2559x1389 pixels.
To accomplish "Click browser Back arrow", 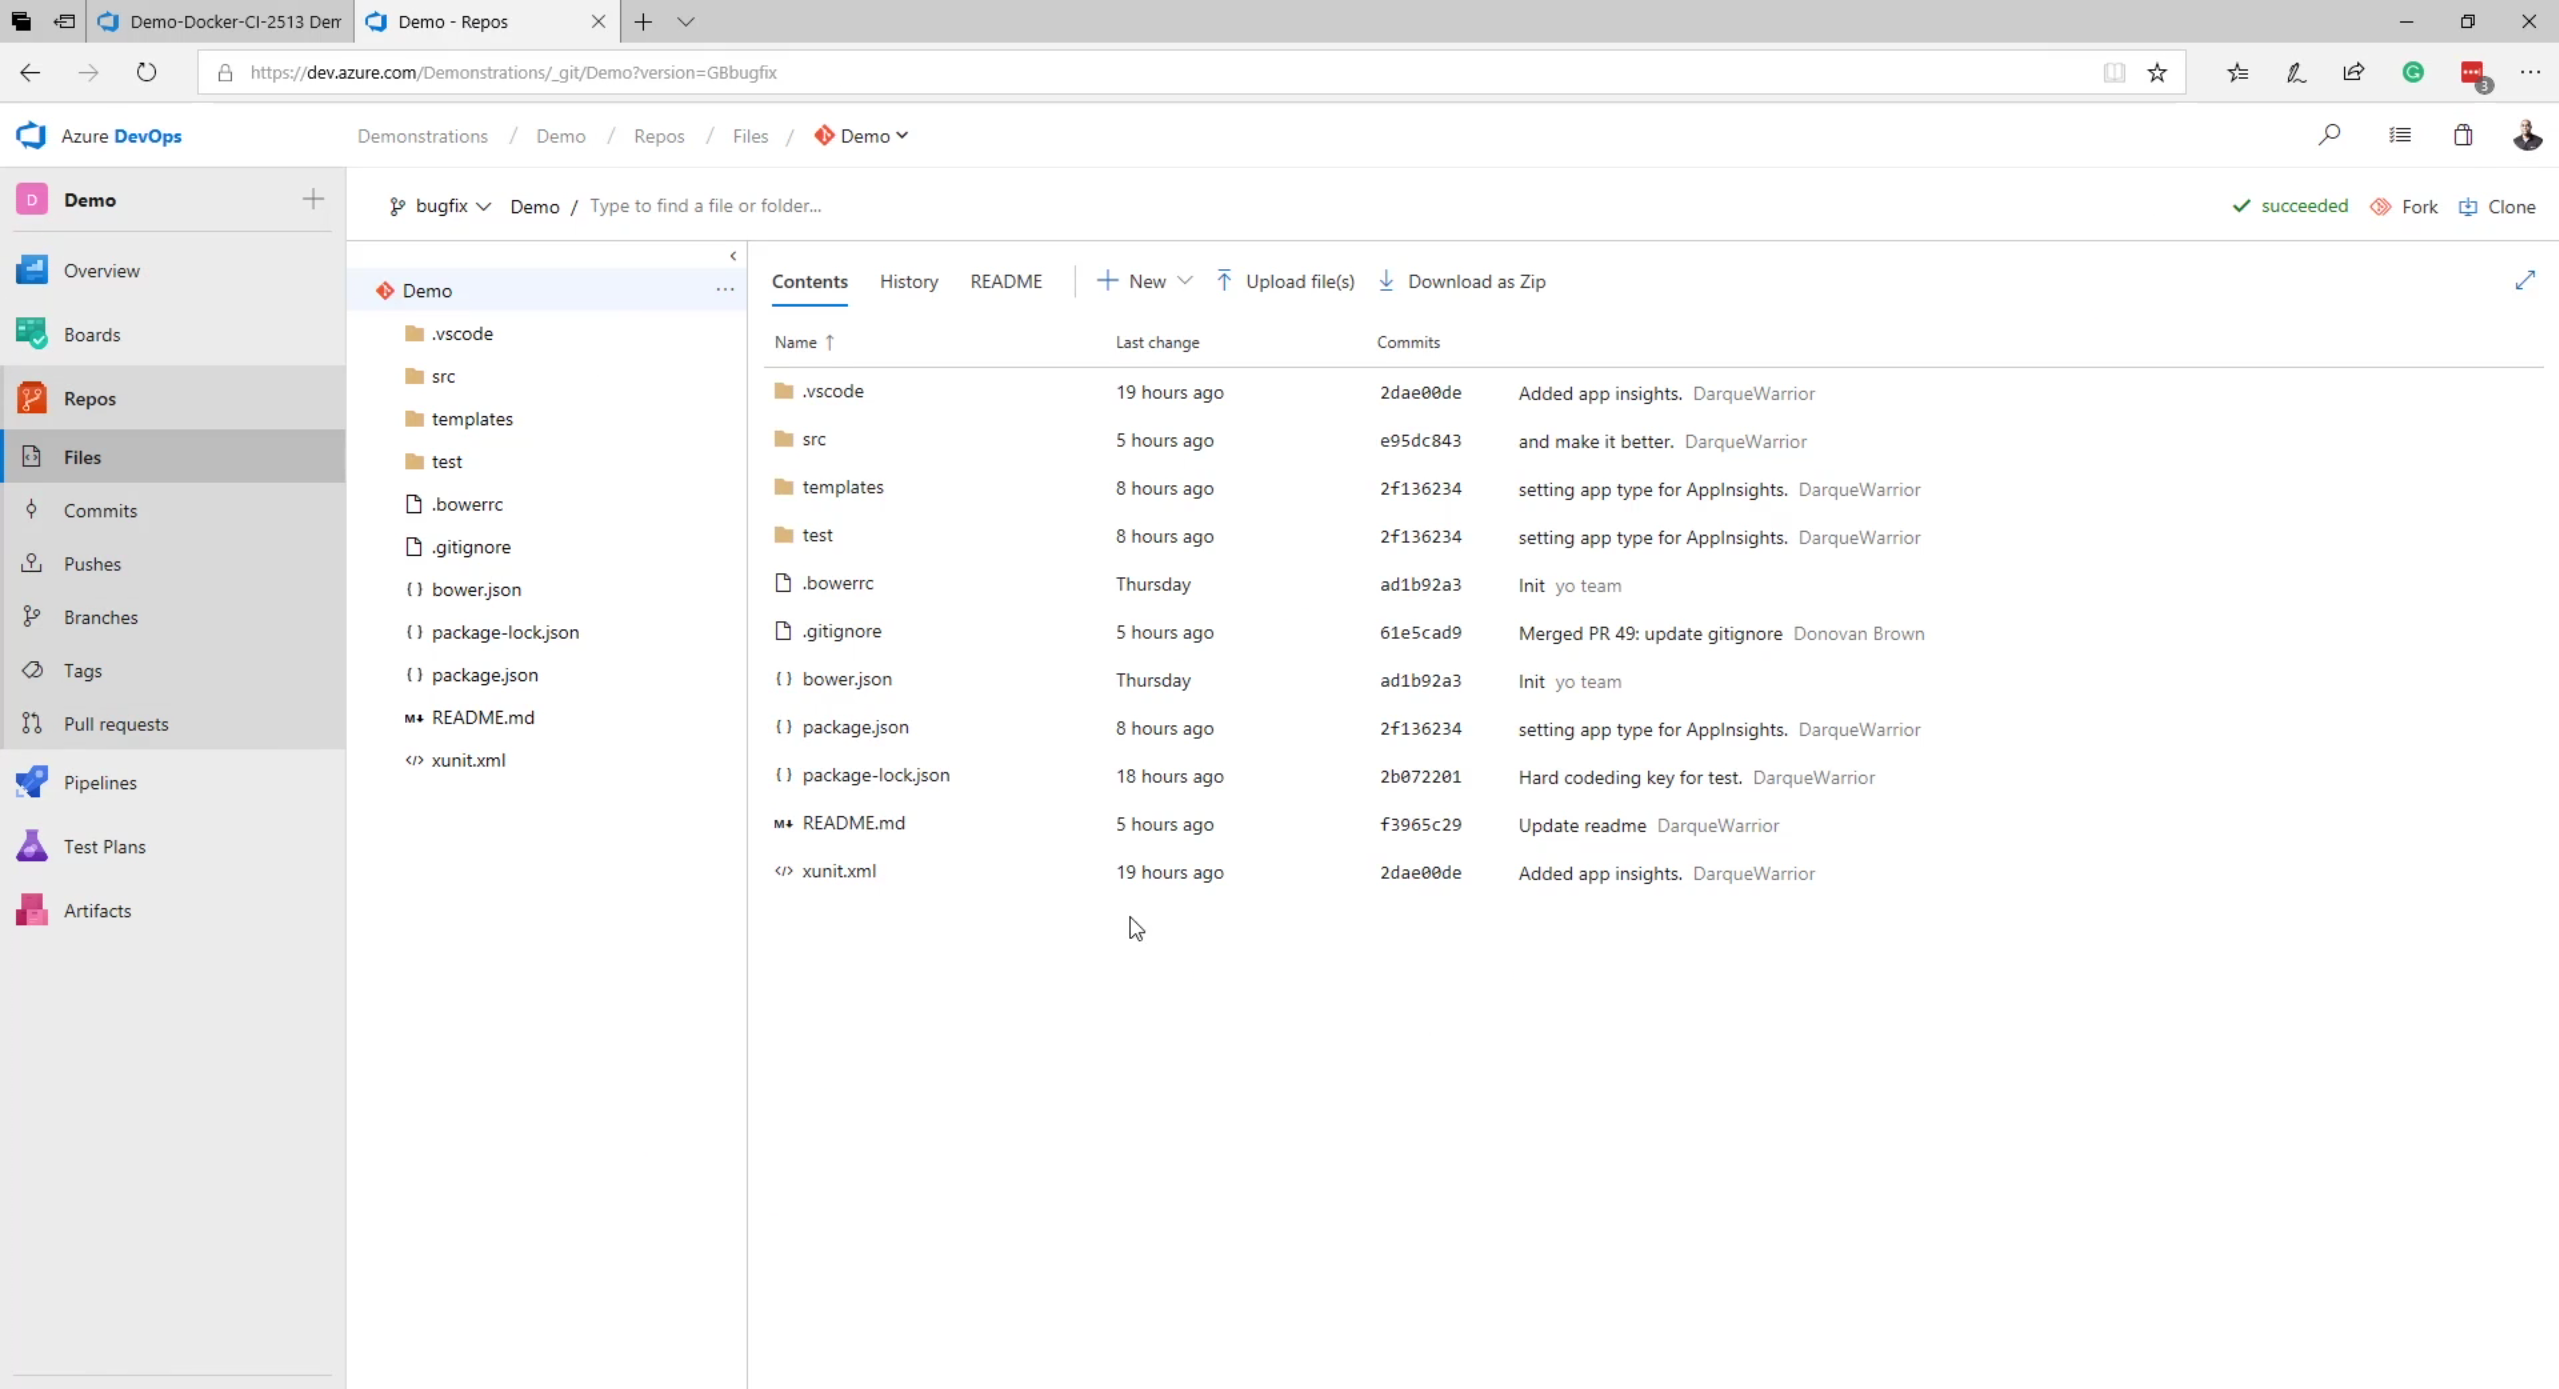I will [30, 72].
